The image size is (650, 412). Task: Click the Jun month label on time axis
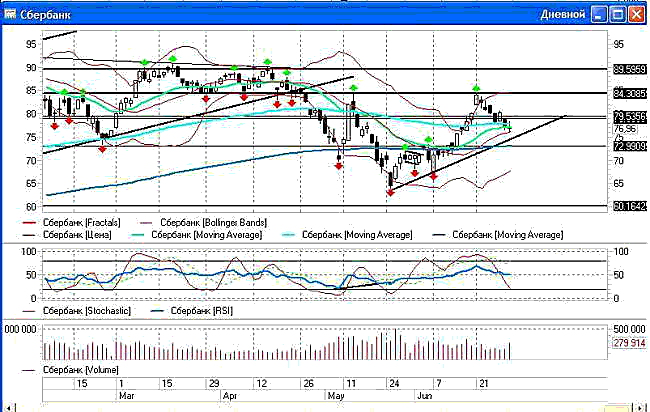coord(425,396)
